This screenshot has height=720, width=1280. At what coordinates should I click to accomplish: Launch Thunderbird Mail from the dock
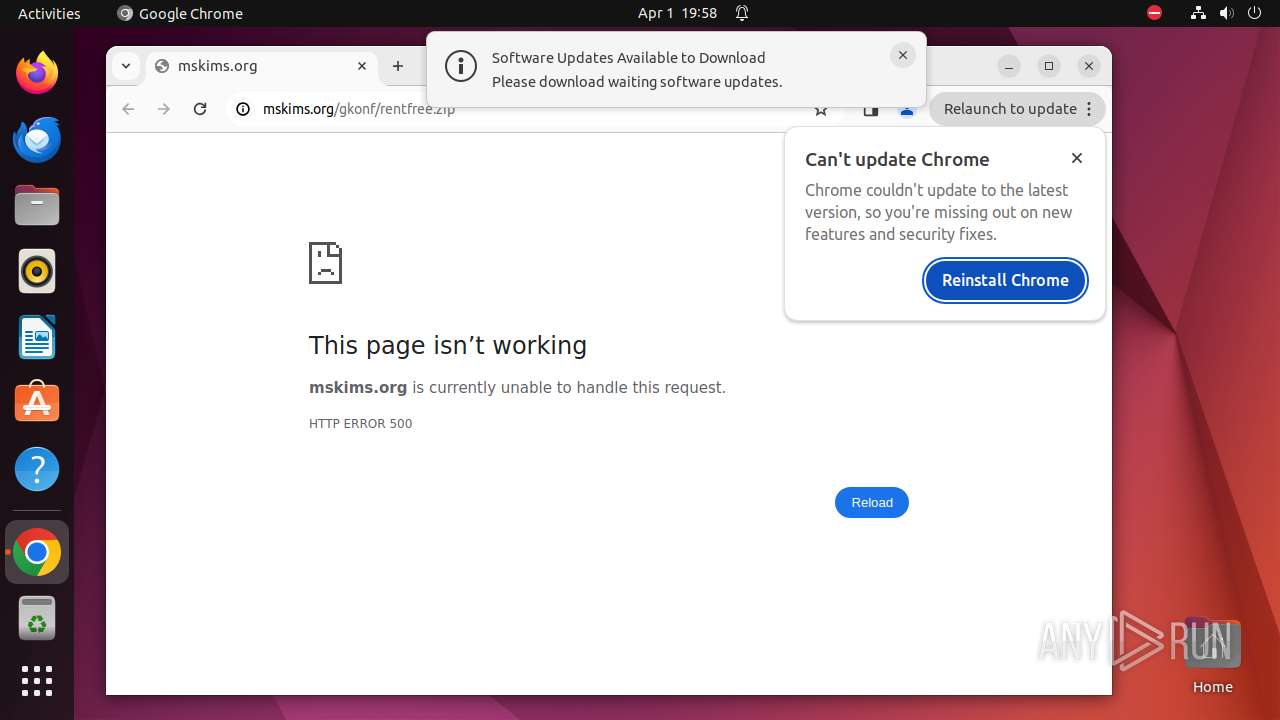[x=37, y=139]
